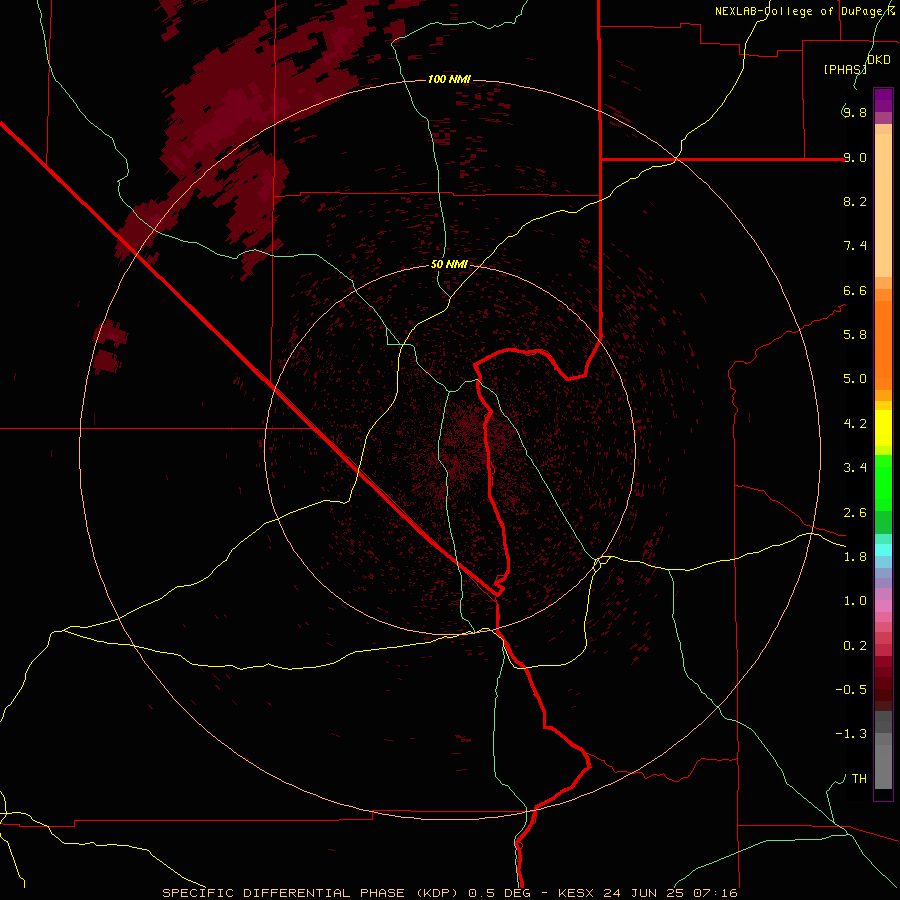The height and width of the screenshot is (900, 900).
Task: Click the -1.3 scale label
Action: [851, 734]
